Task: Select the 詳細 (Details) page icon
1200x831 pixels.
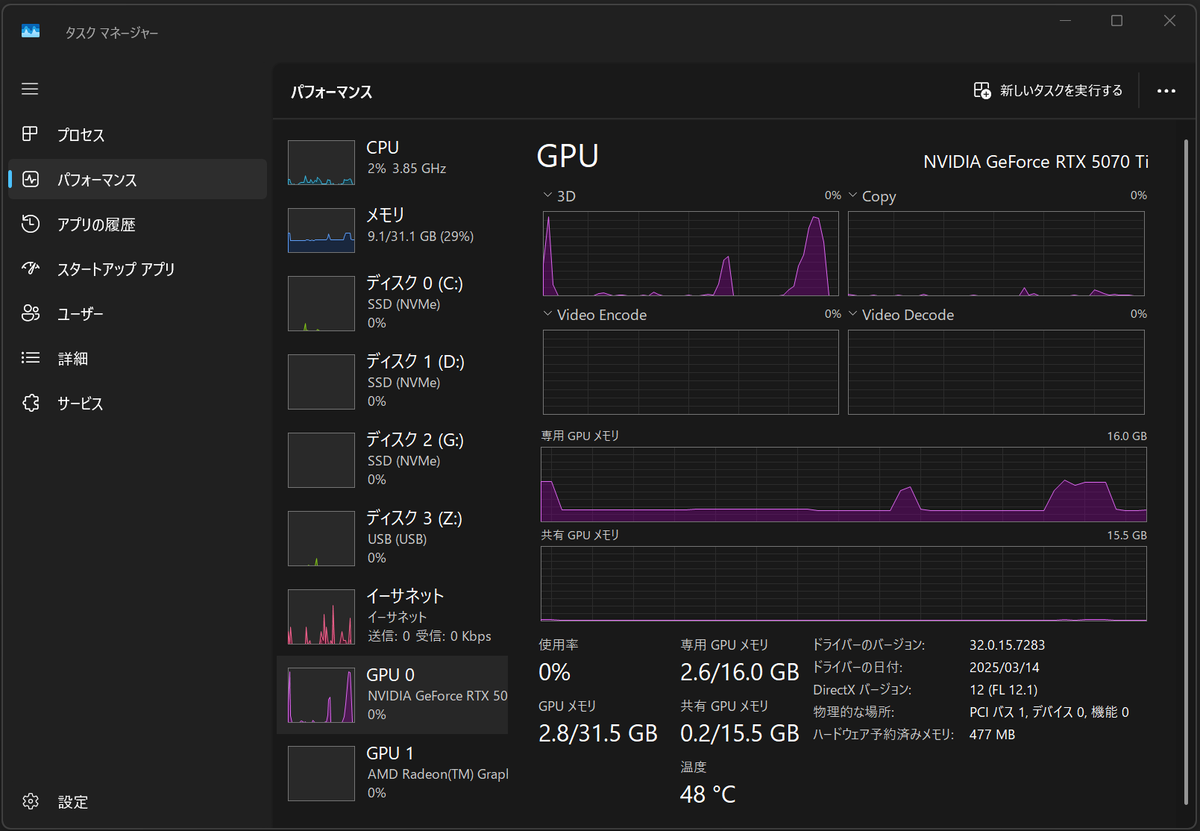Action: (30, 358)
